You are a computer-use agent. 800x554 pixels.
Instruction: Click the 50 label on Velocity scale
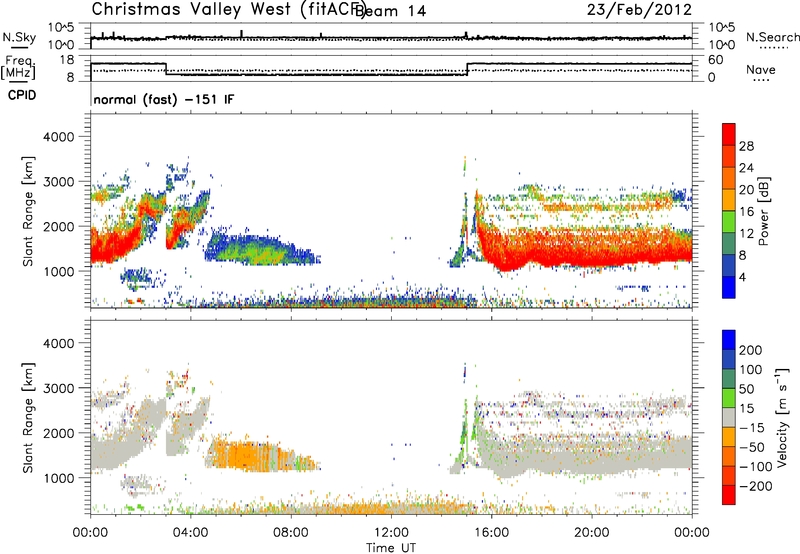(746, 389)
